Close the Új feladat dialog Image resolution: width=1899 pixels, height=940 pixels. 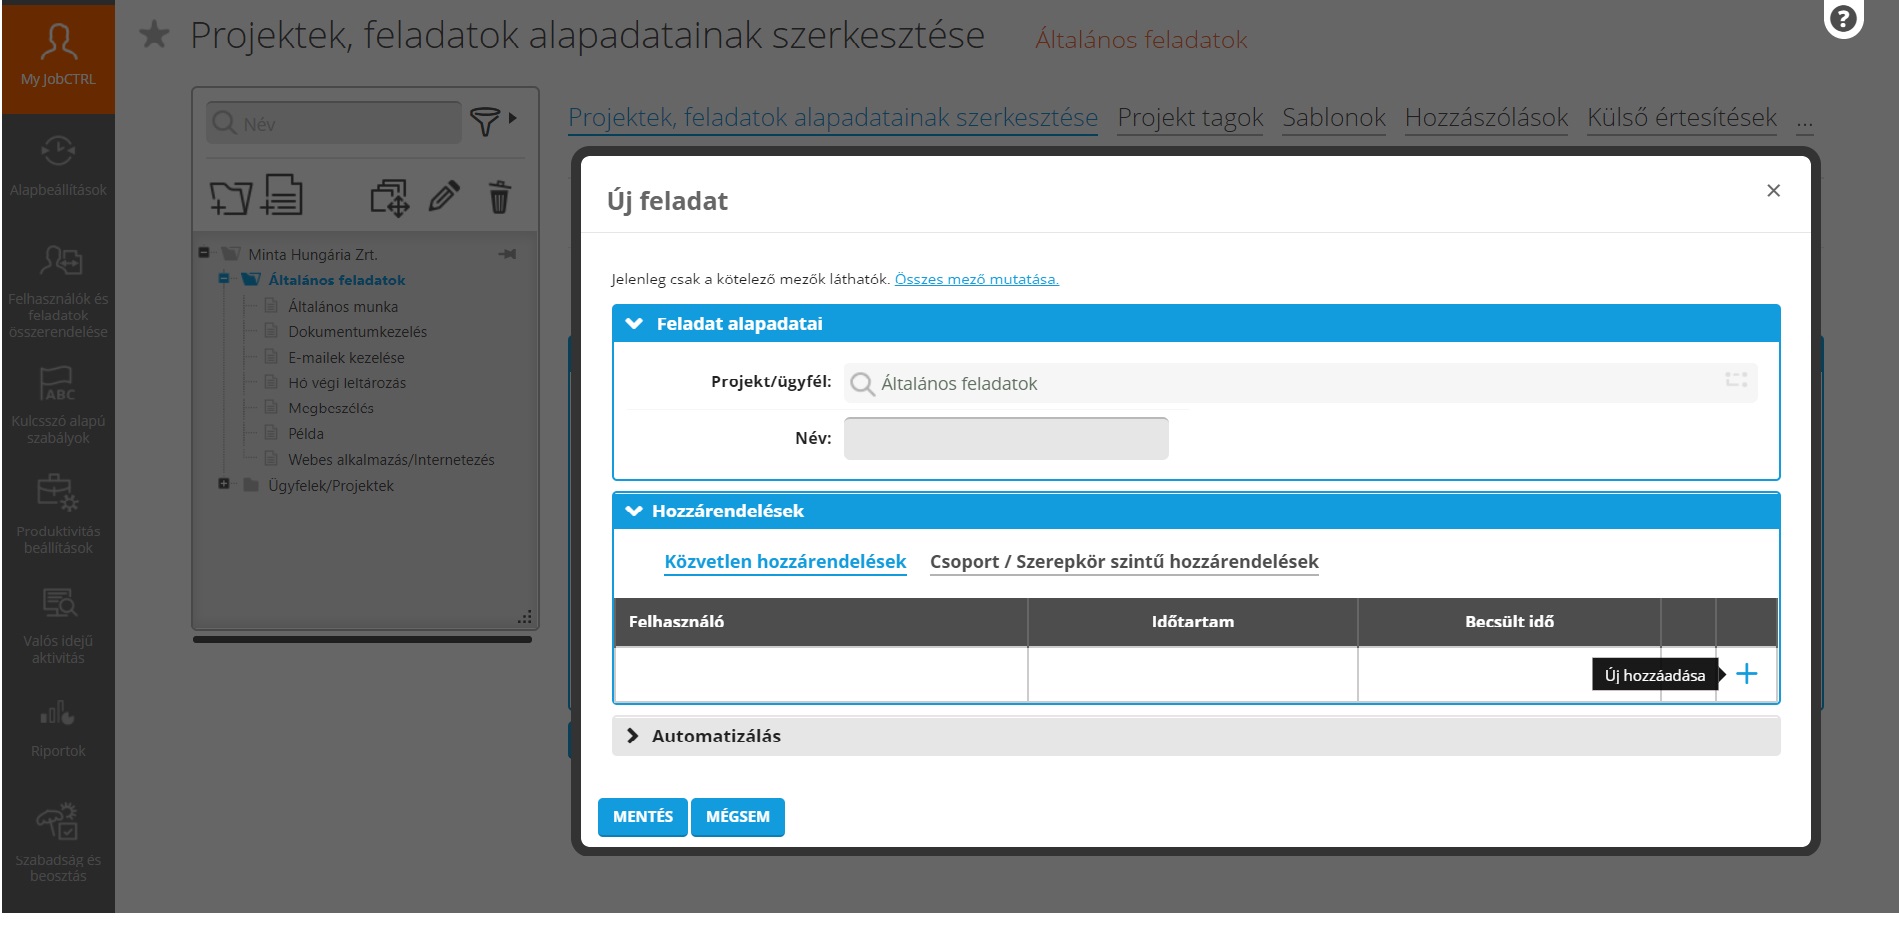(x=1773, y=191)
